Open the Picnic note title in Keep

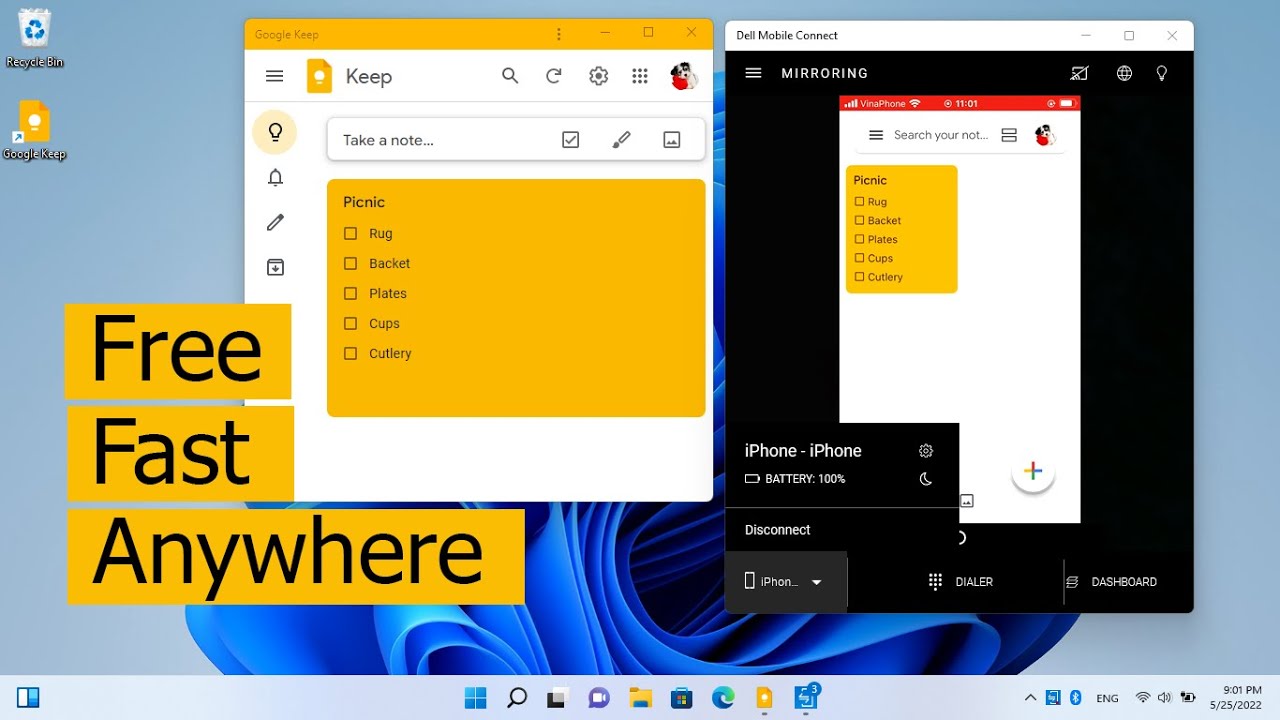click(364, 202)
